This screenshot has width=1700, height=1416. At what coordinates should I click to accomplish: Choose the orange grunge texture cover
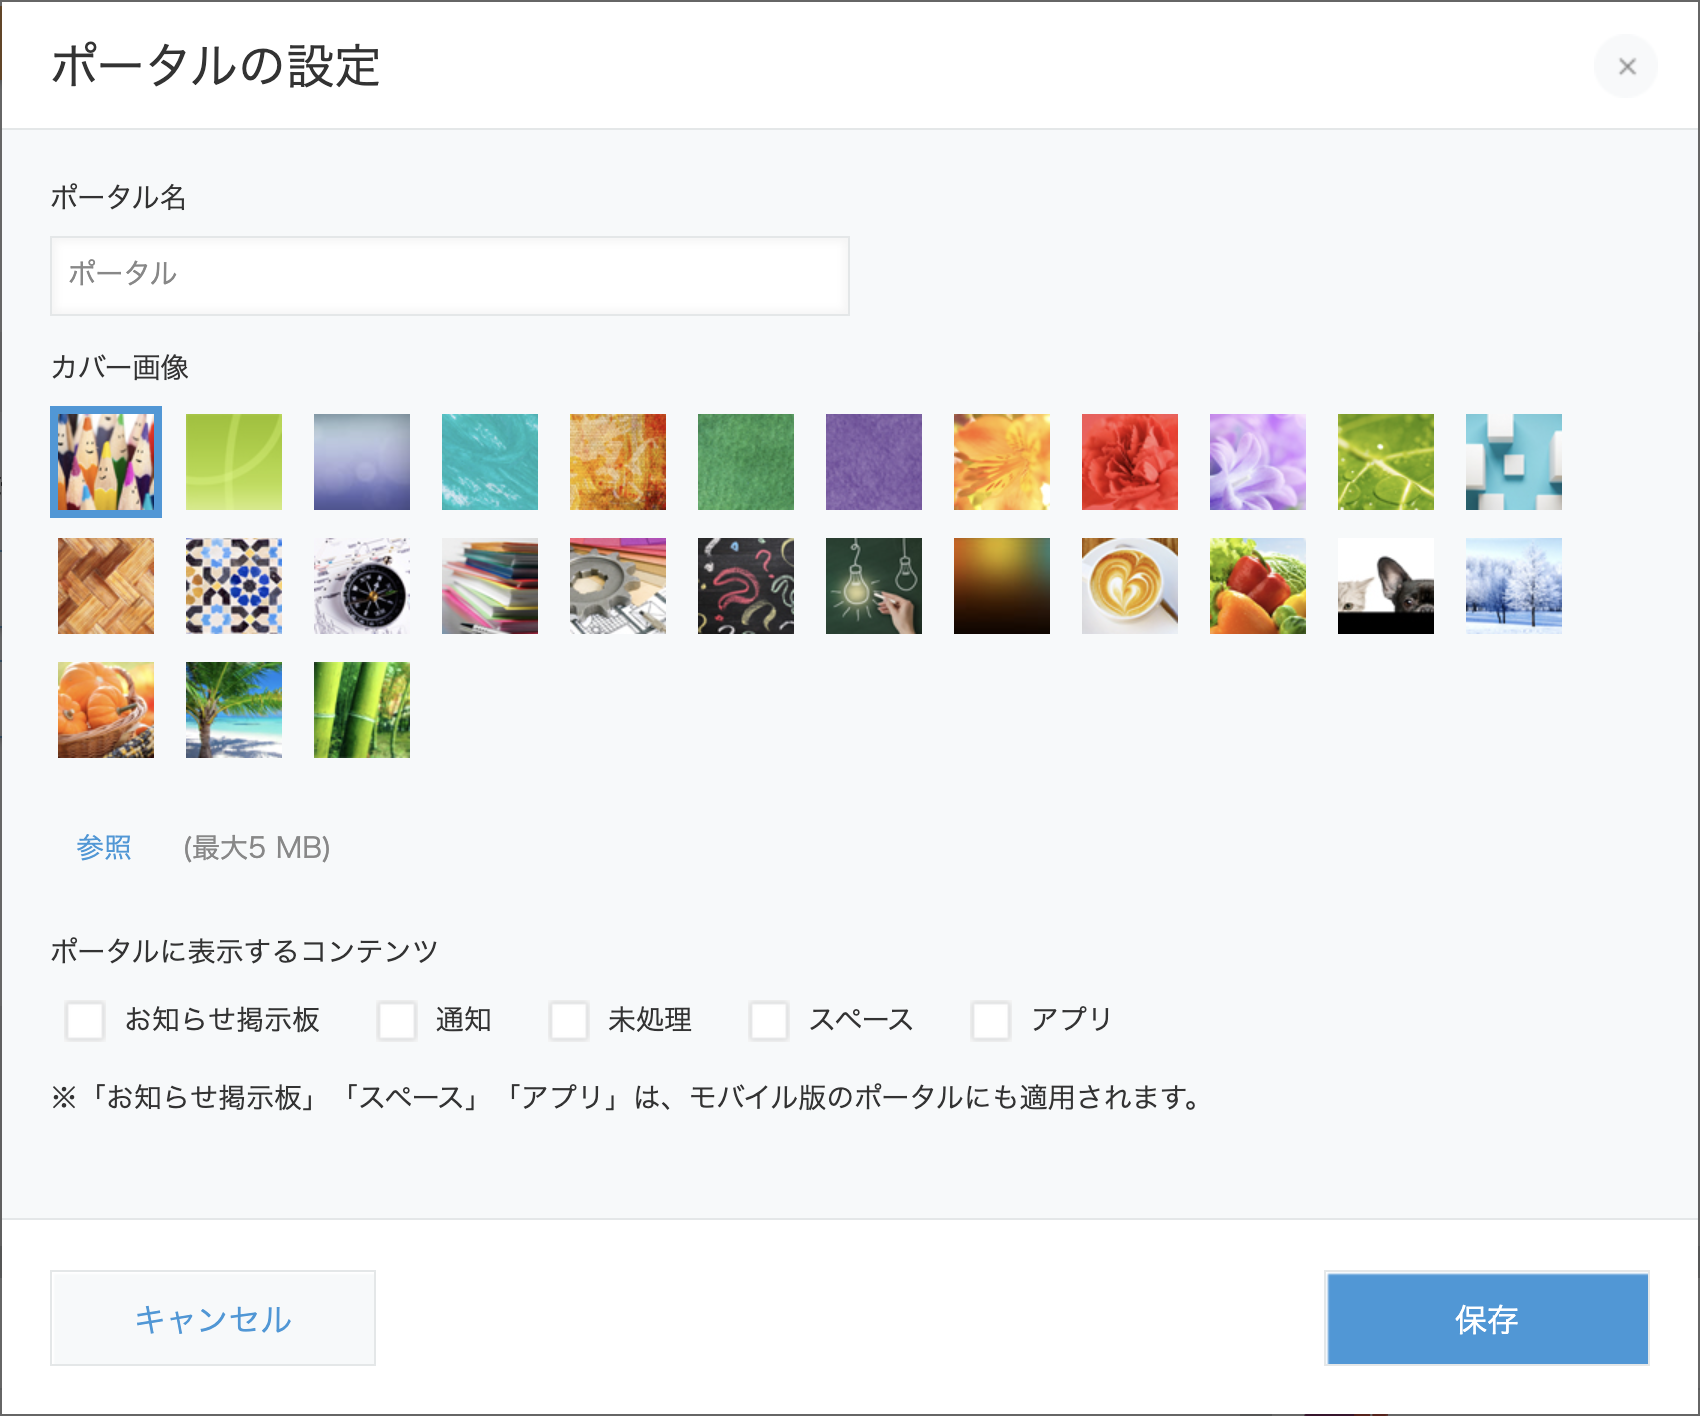click(618, 462)
